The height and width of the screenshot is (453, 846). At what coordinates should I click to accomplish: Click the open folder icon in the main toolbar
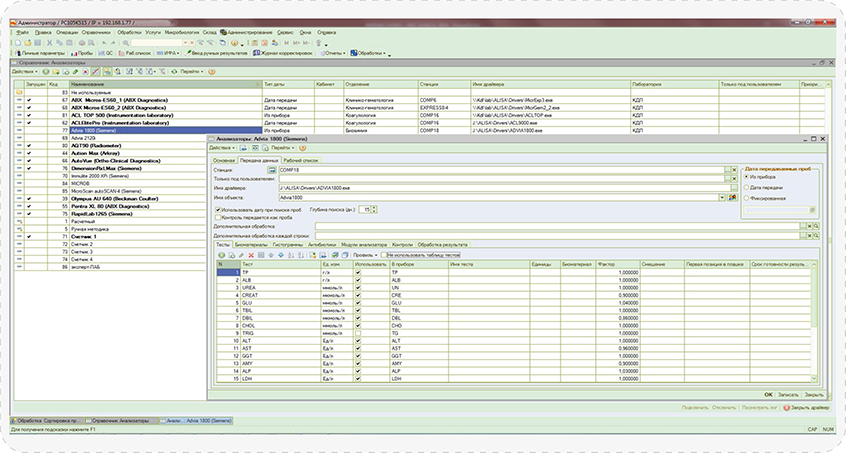click(28, 43)
